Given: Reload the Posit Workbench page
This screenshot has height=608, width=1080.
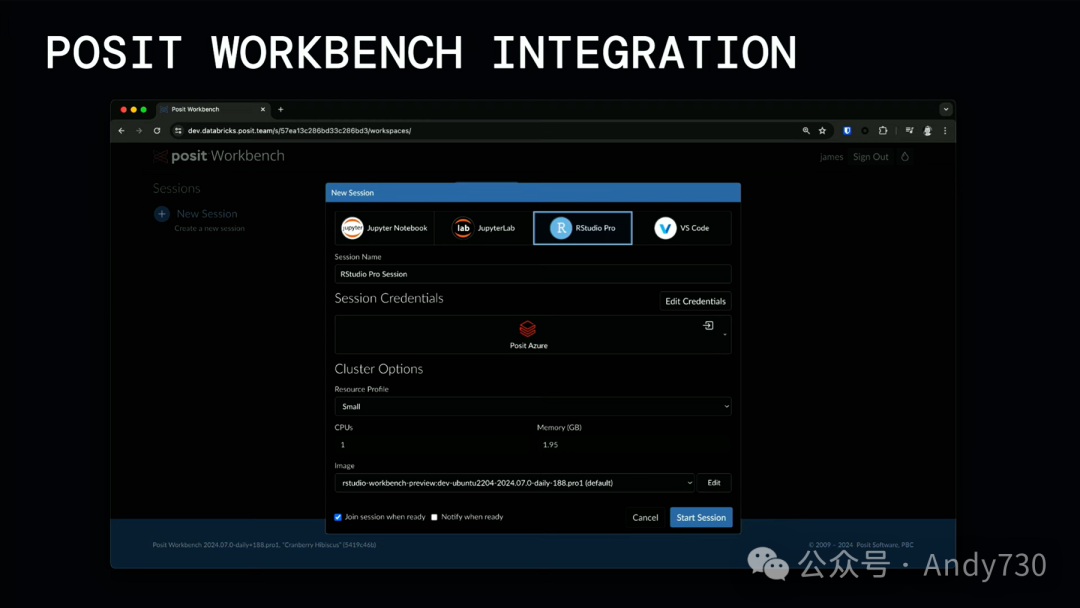Looking at the screenshot, I should 157,131.
